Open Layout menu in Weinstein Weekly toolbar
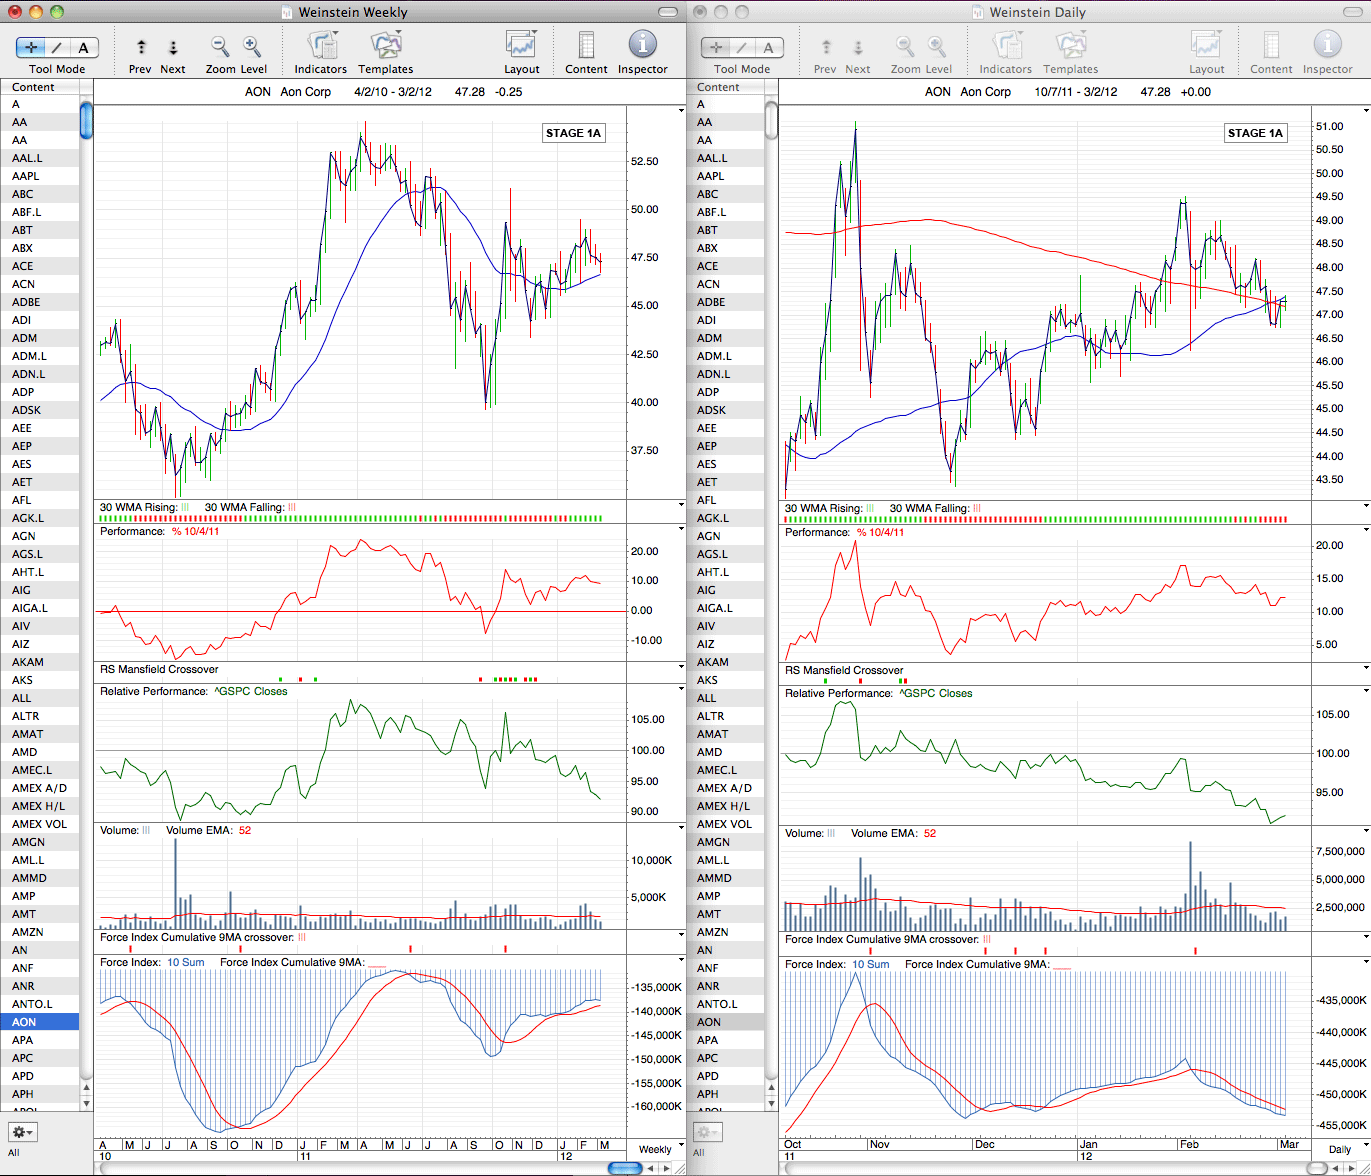1371x1176 pixels. point(521,45)
